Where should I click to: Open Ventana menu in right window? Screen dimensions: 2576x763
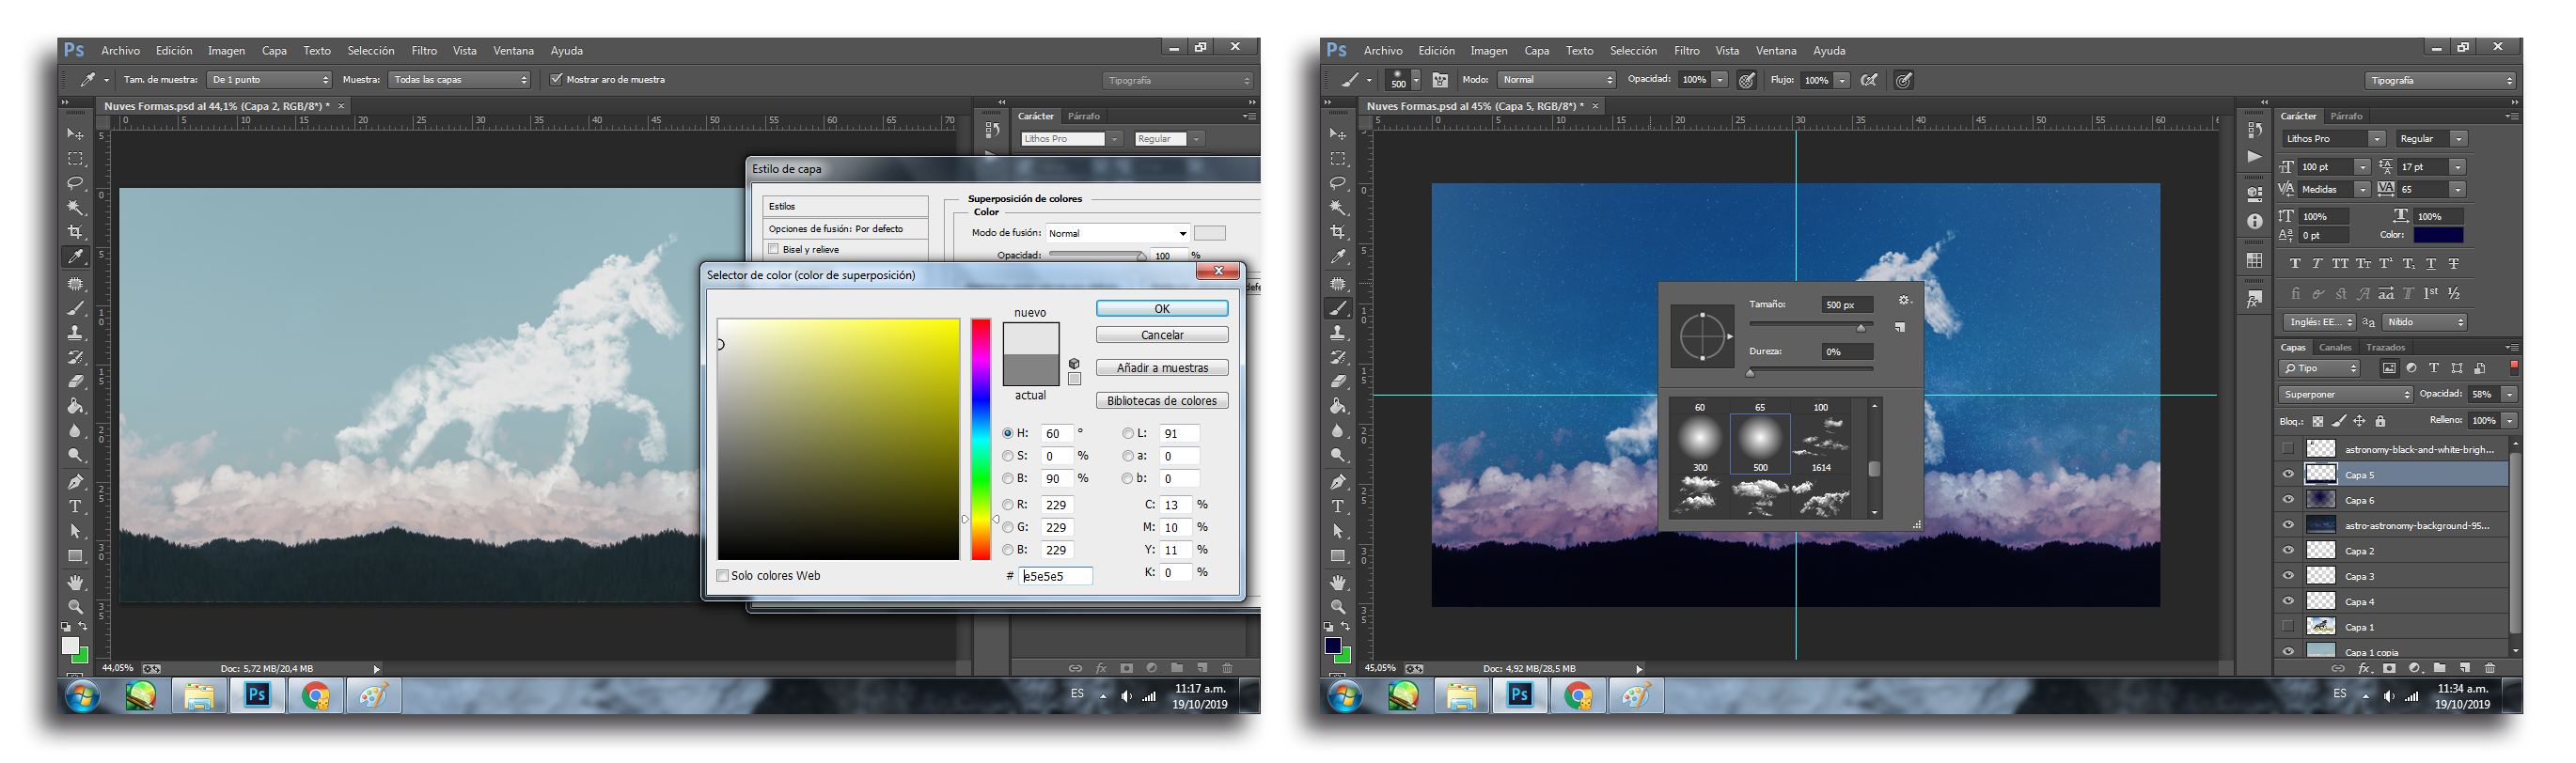point(1776,50)
